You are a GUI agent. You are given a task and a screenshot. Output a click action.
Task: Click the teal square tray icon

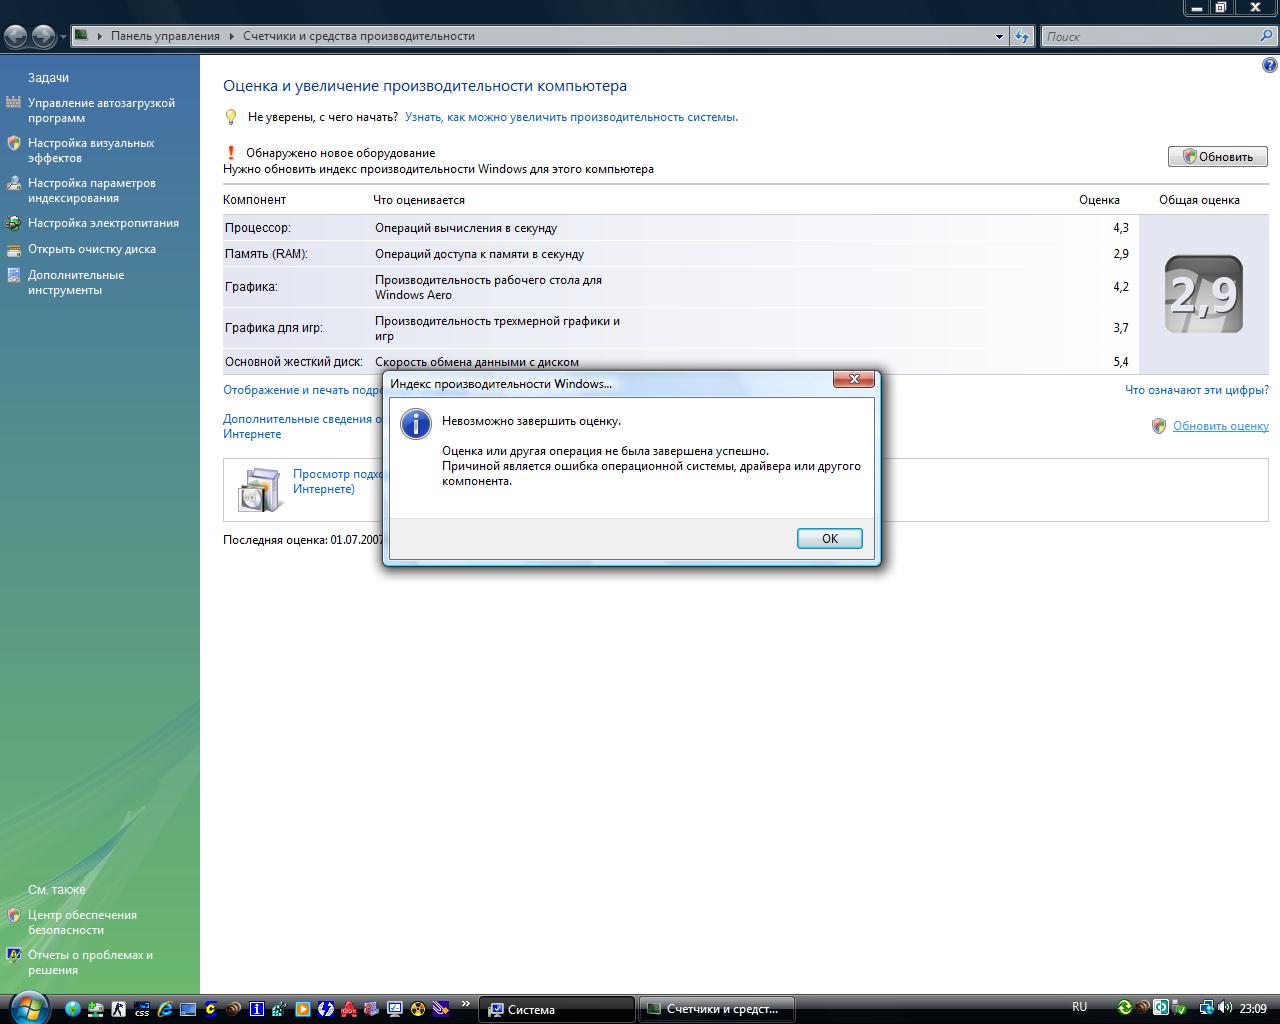(1161, 1008)
